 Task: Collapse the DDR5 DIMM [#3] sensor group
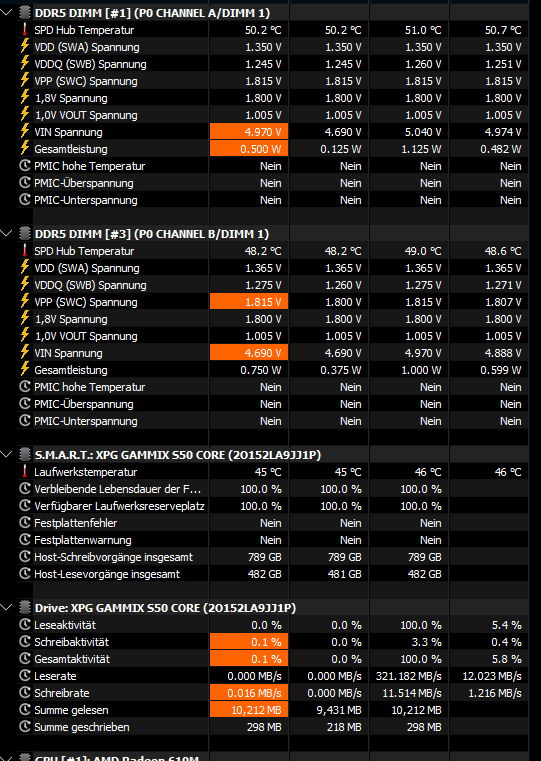6,233
